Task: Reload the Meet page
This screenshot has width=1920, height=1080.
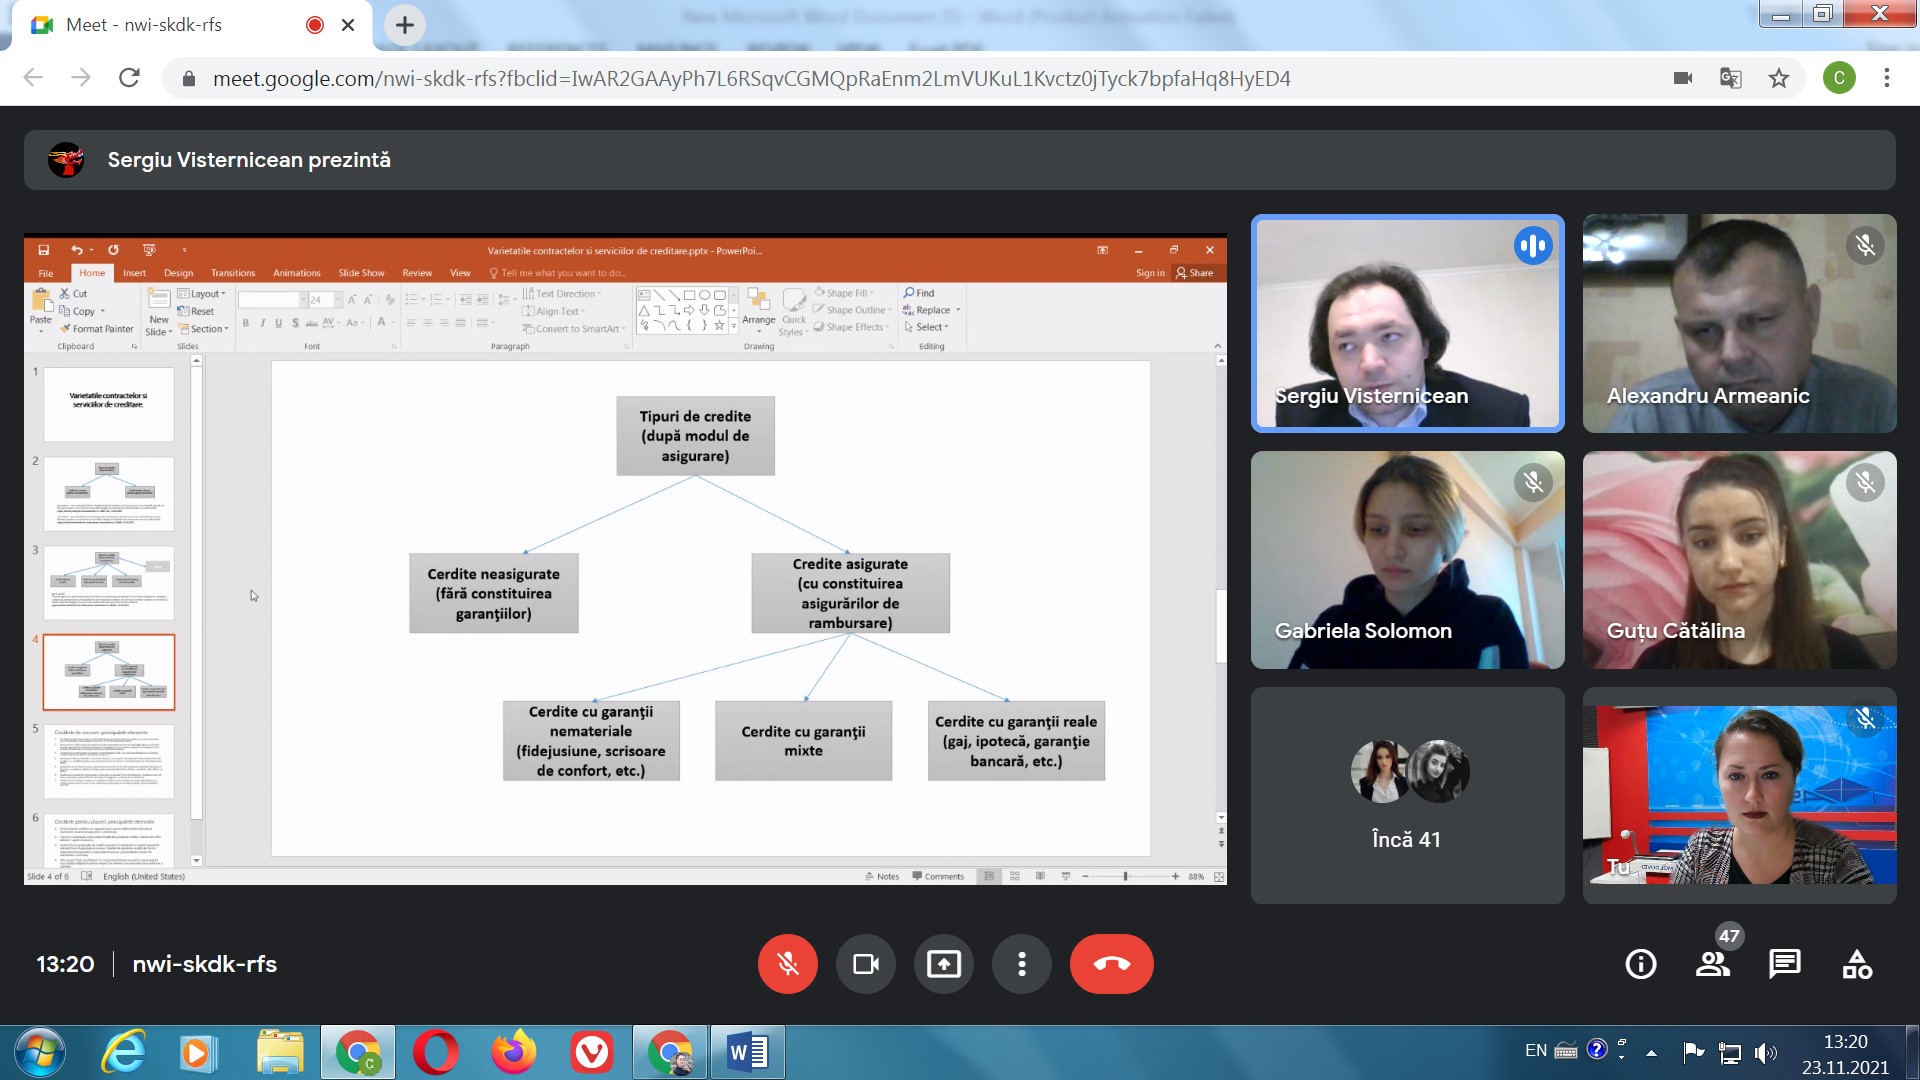Action: (129, 78)
